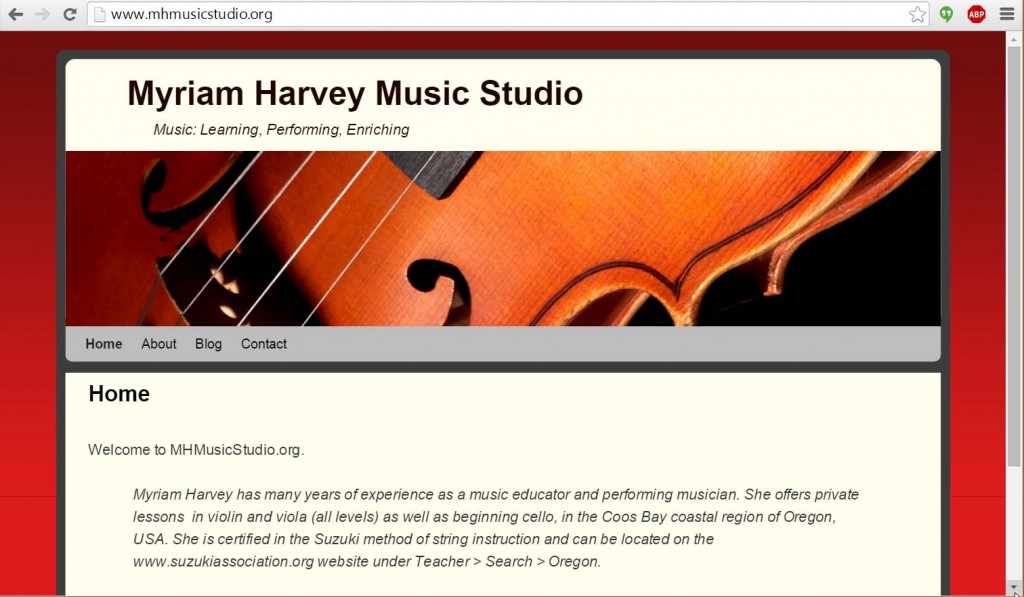Open the Blog navigation item
The width and height of the screenshot is (1024, 597).
tap(208, 344)
